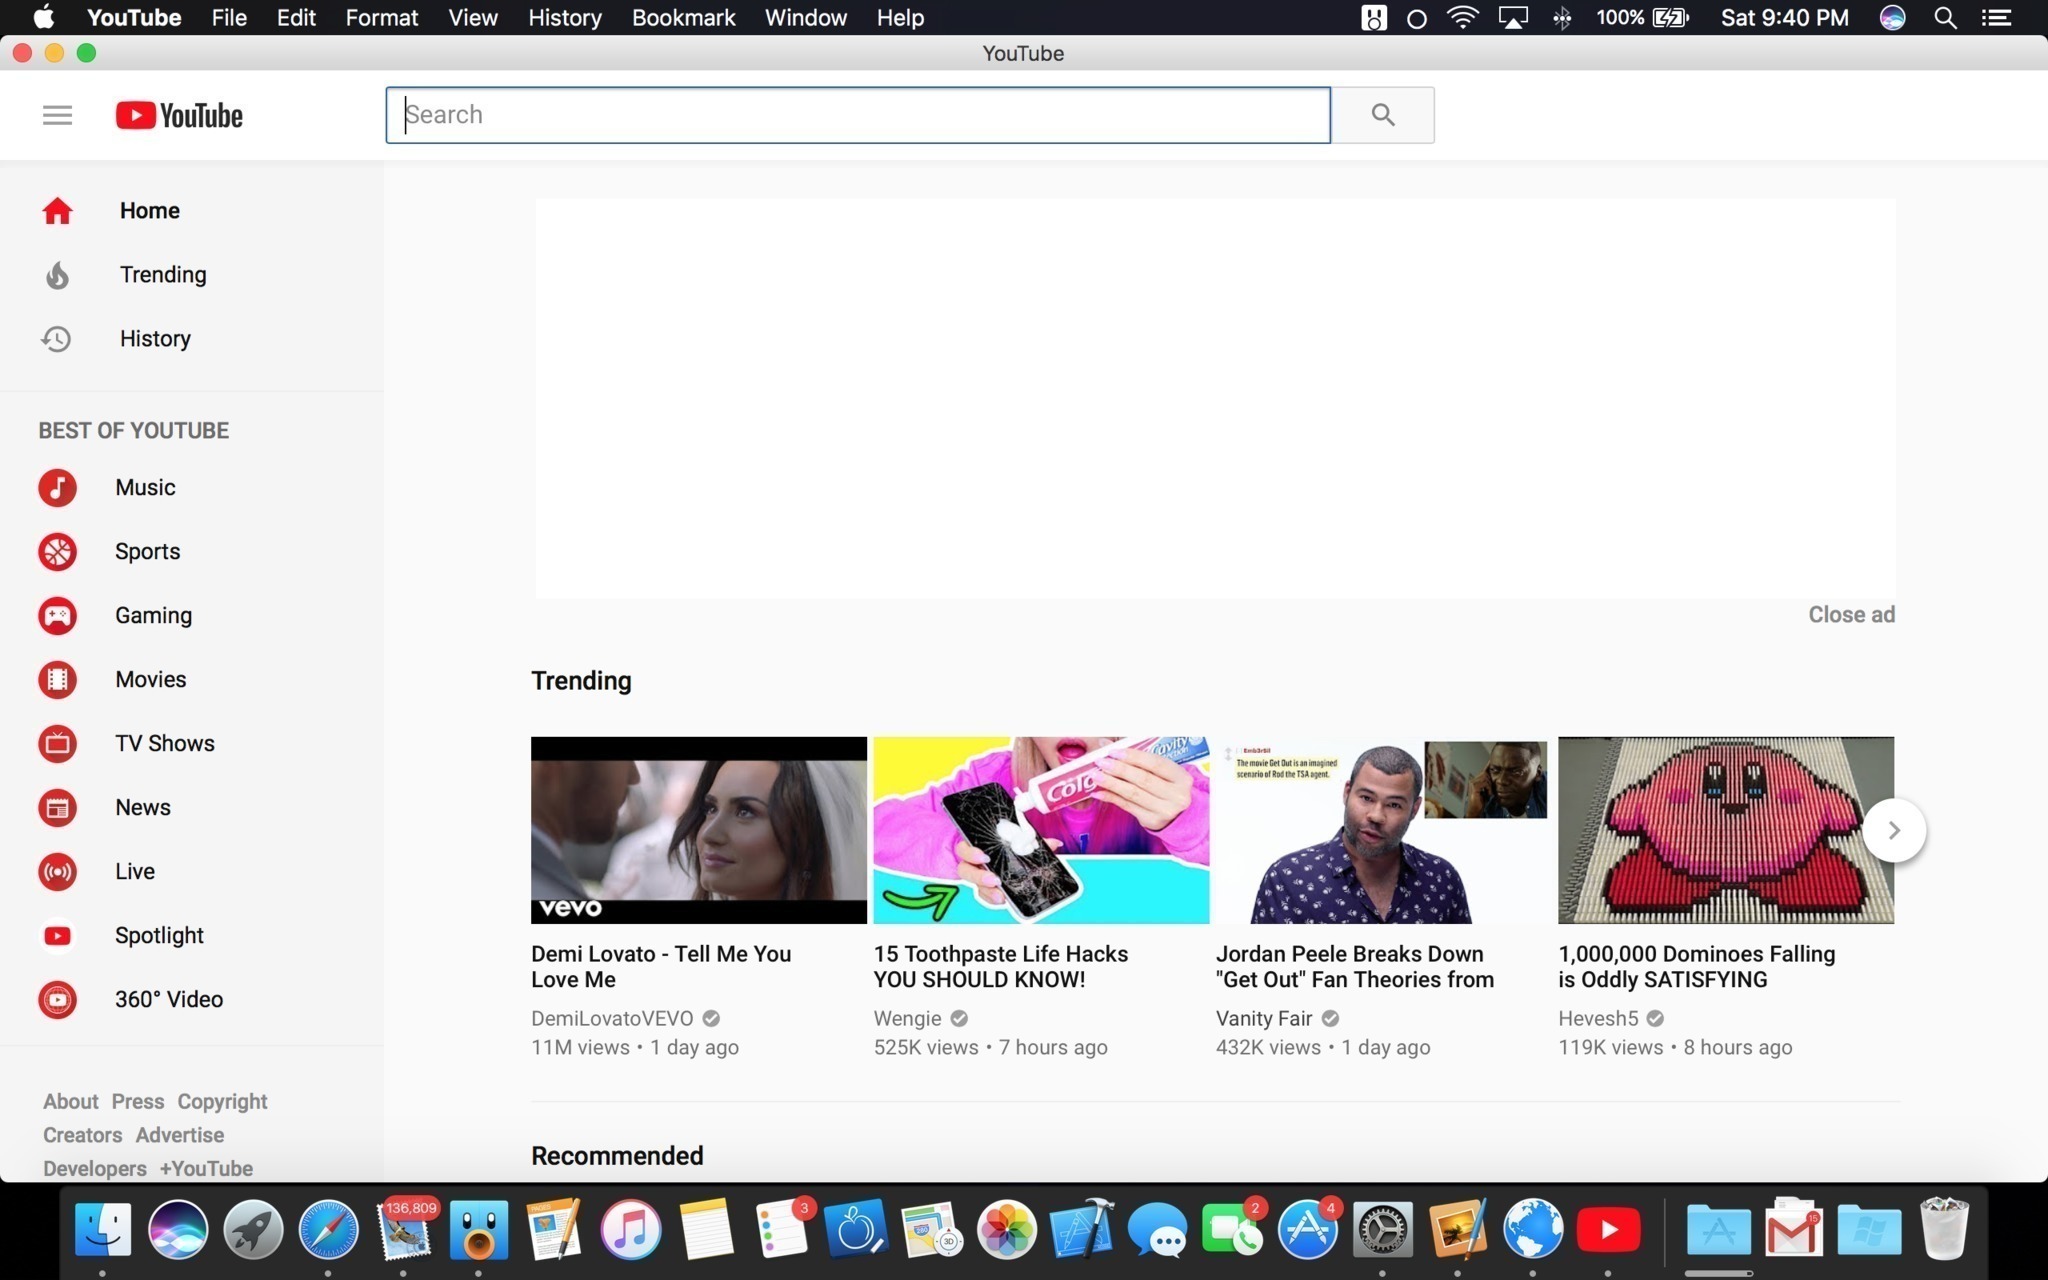The width and height of the screenshot is (2048, 1280).
Task: Open the Advertise footer link
Action: [180, 1136]
